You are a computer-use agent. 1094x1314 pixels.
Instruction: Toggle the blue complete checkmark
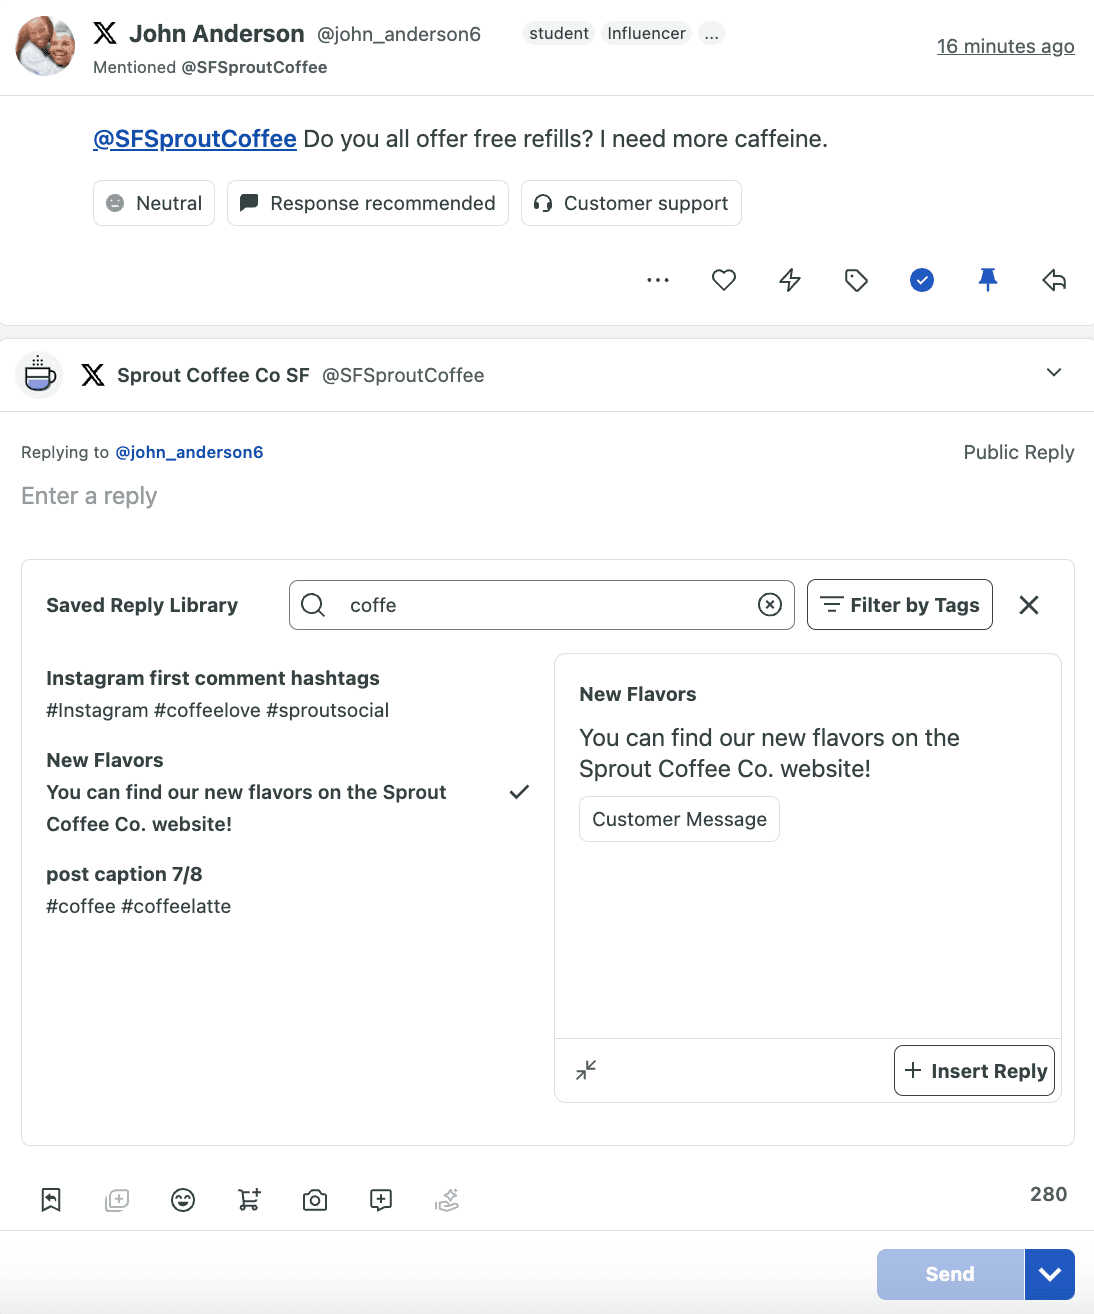click(922, 280)
